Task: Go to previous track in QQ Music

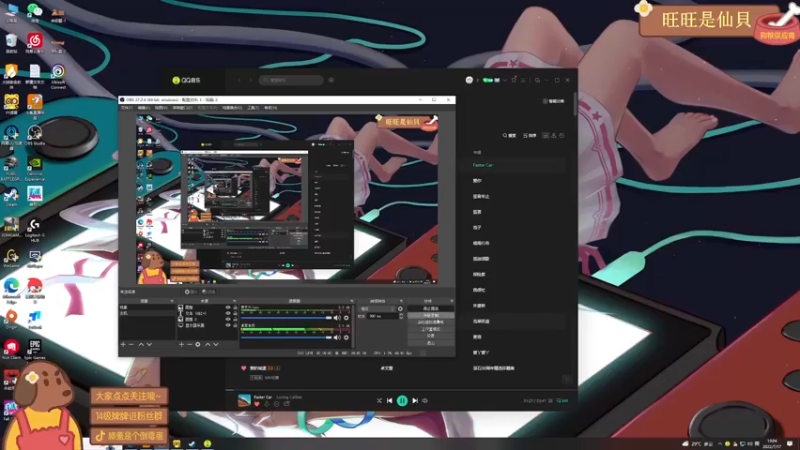Action: pos(389,401)
